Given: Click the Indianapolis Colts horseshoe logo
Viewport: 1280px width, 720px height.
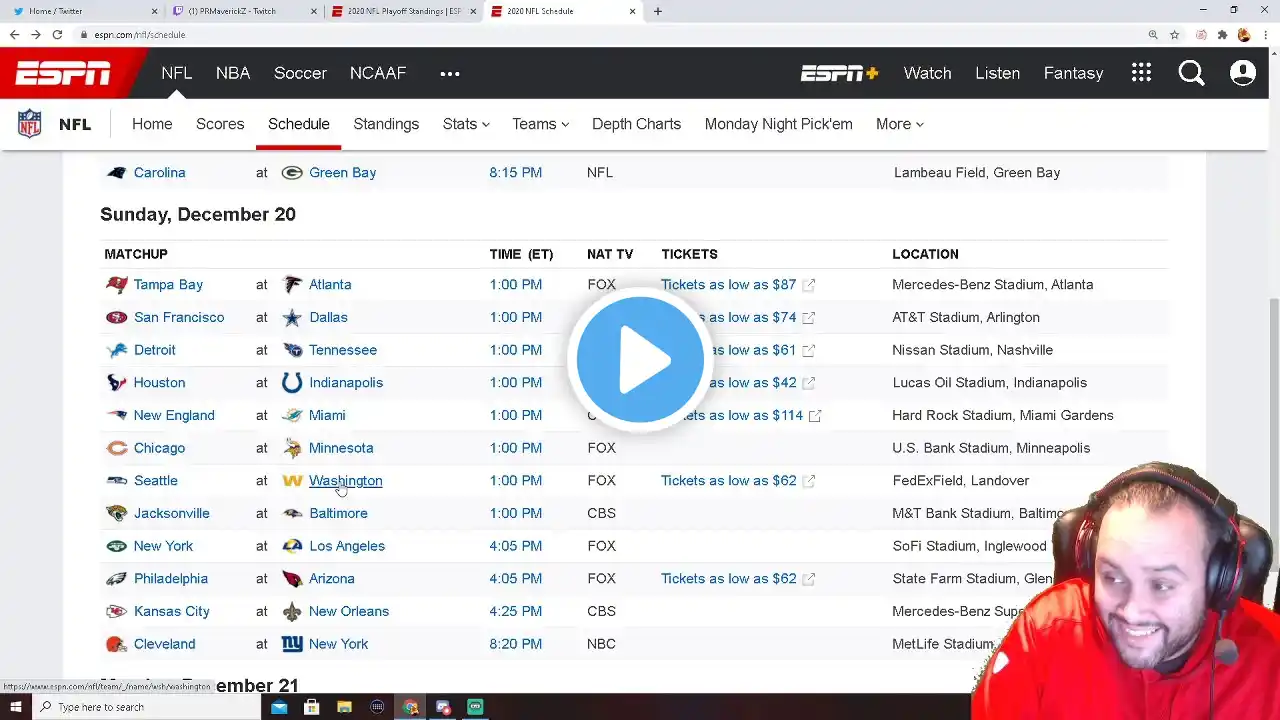Looking at the screenshot, I should pos(292,383).
